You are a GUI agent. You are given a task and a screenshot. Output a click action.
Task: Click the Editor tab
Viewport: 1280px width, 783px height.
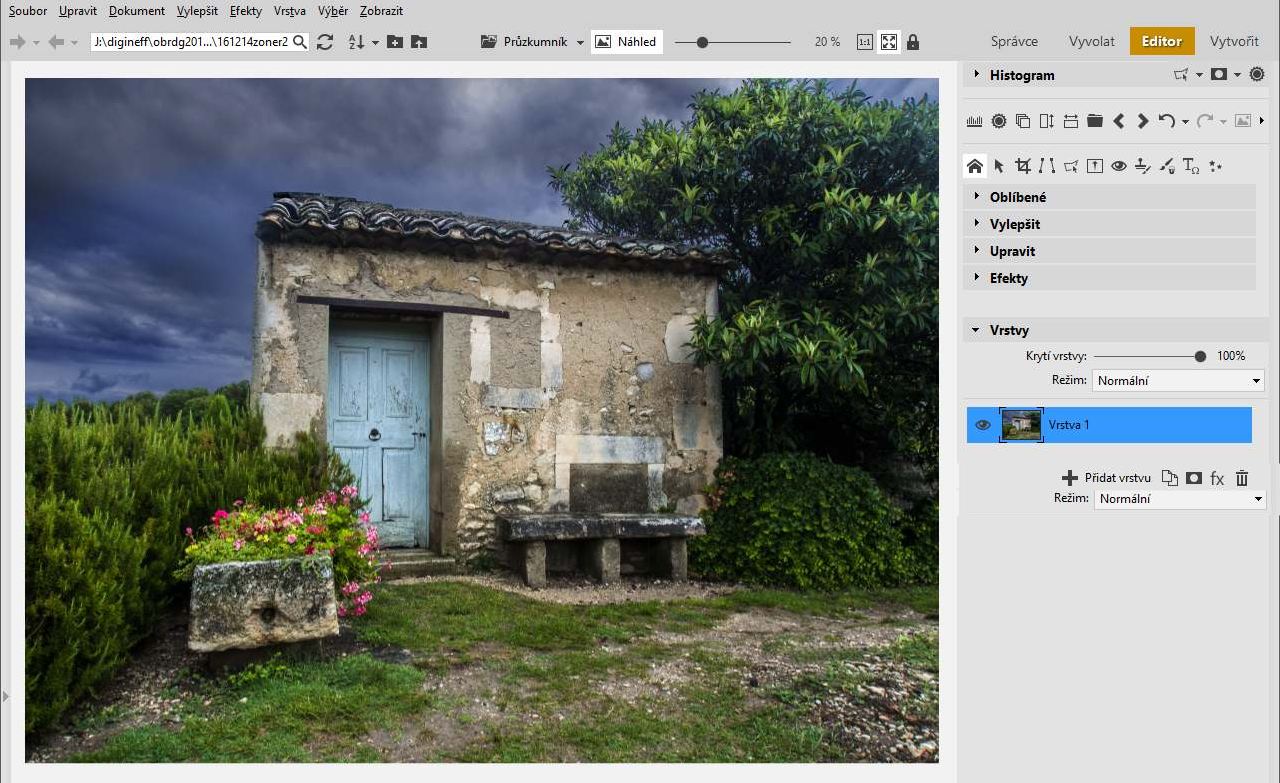[x=1162, y=42]
